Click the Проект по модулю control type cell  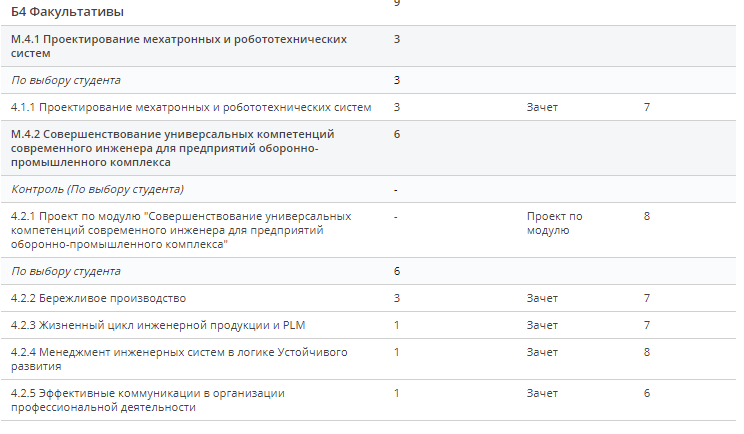tap(554, 223)
